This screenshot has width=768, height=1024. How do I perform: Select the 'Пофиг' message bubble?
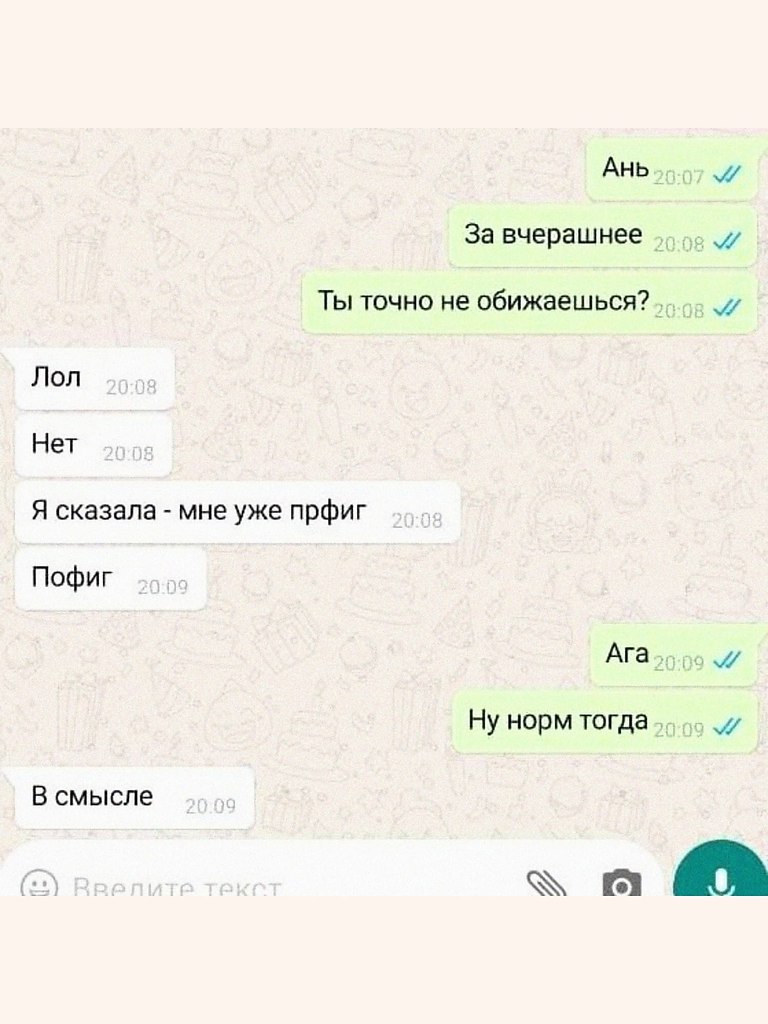[110, 579]
